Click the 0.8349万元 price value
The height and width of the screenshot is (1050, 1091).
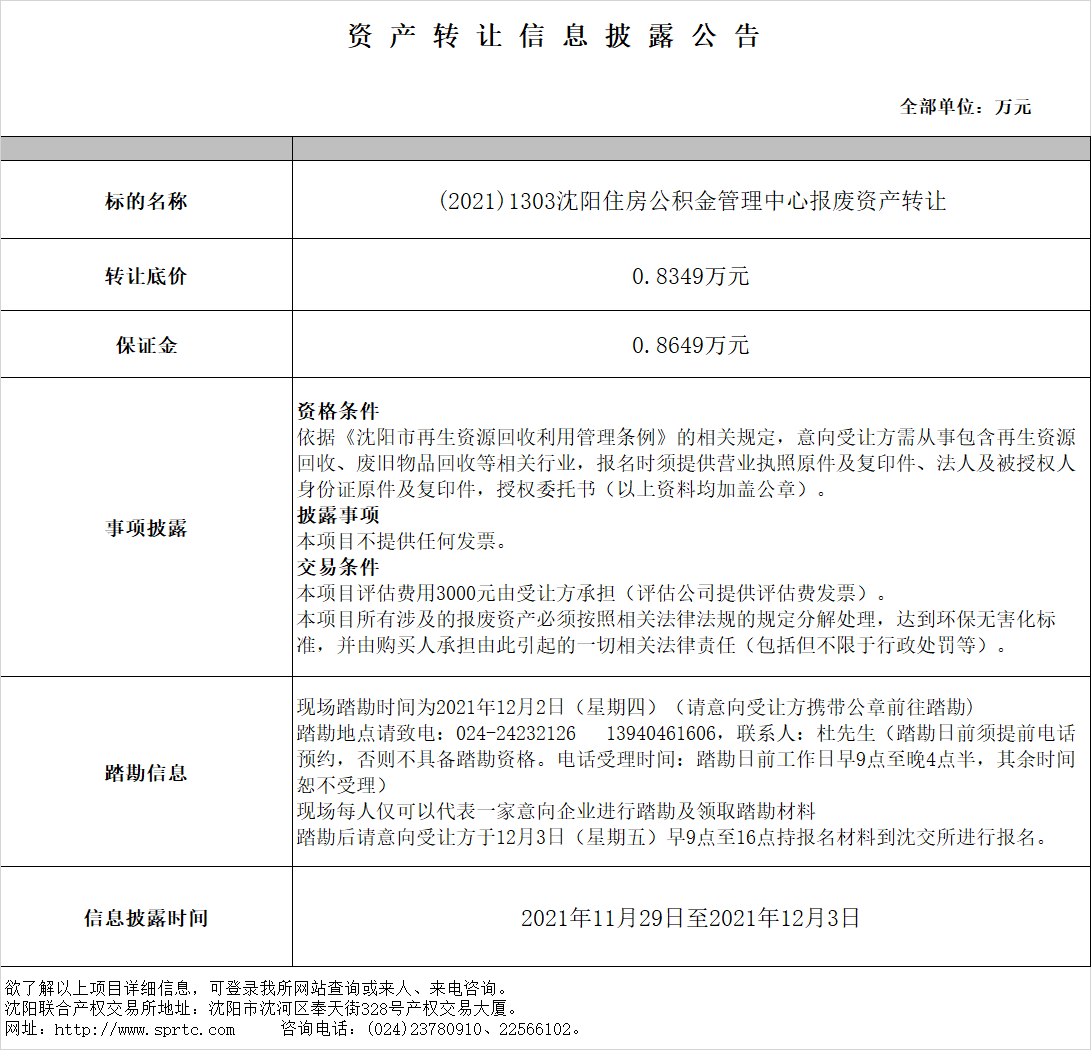click(690, 277)
